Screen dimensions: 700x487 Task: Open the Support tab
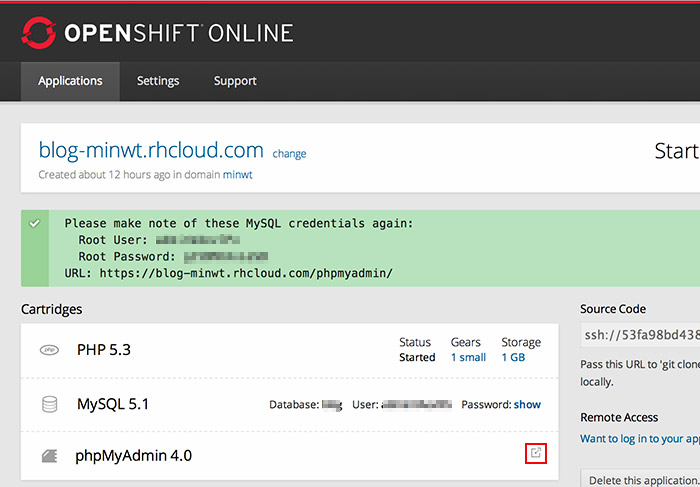click(235, 81)
